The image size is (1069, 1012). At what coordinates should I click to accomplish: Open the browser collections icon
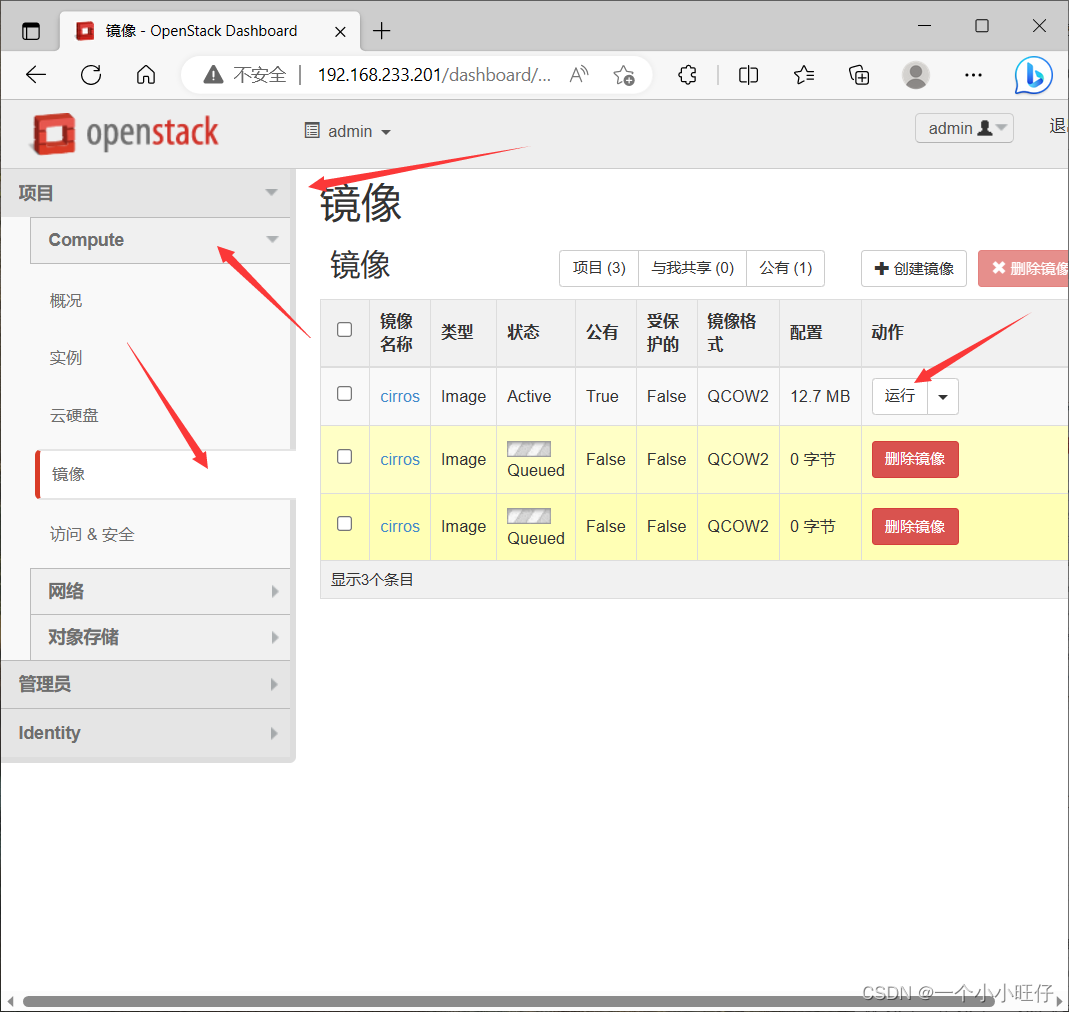point(859,75)
